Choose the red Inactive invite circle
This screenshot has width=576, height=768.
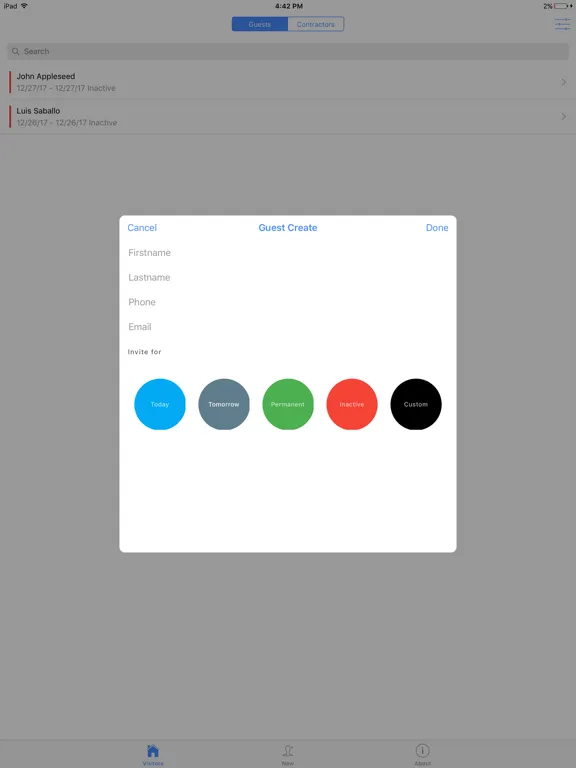tap(352, 404)
